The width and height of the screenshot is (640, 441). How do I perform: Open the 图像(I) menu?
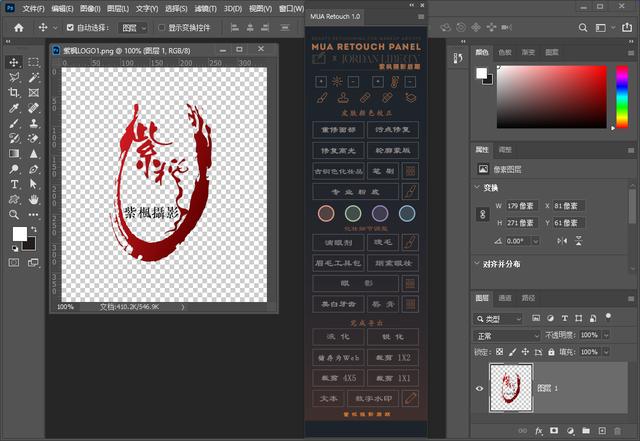point(90,8)
